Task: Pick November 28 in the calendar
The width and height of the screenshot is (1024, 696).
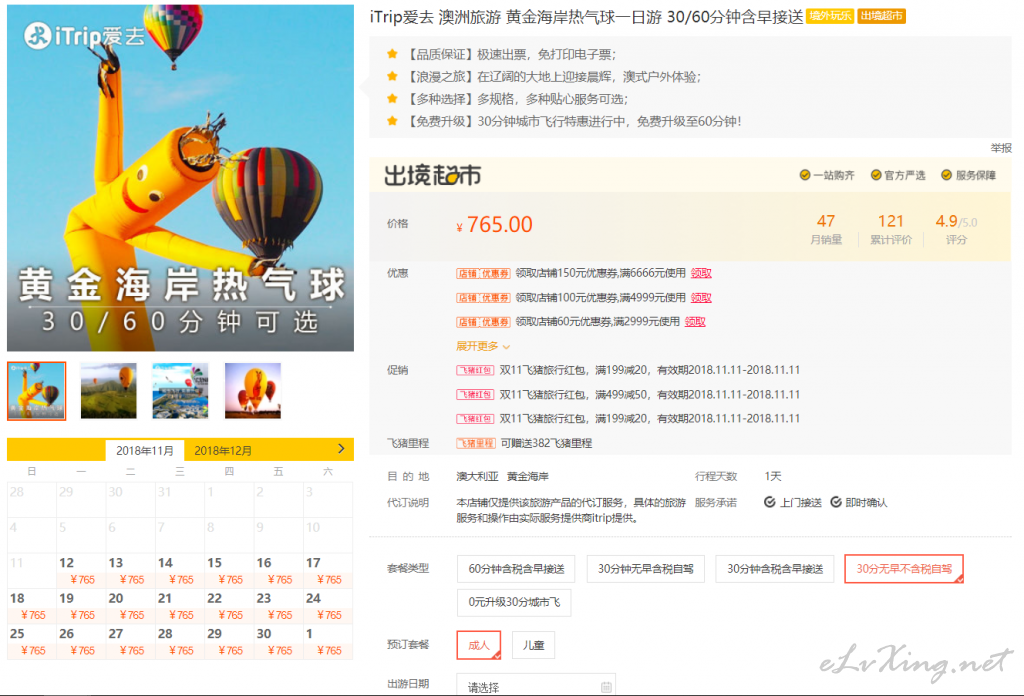Action: click(x=180, y=641)
